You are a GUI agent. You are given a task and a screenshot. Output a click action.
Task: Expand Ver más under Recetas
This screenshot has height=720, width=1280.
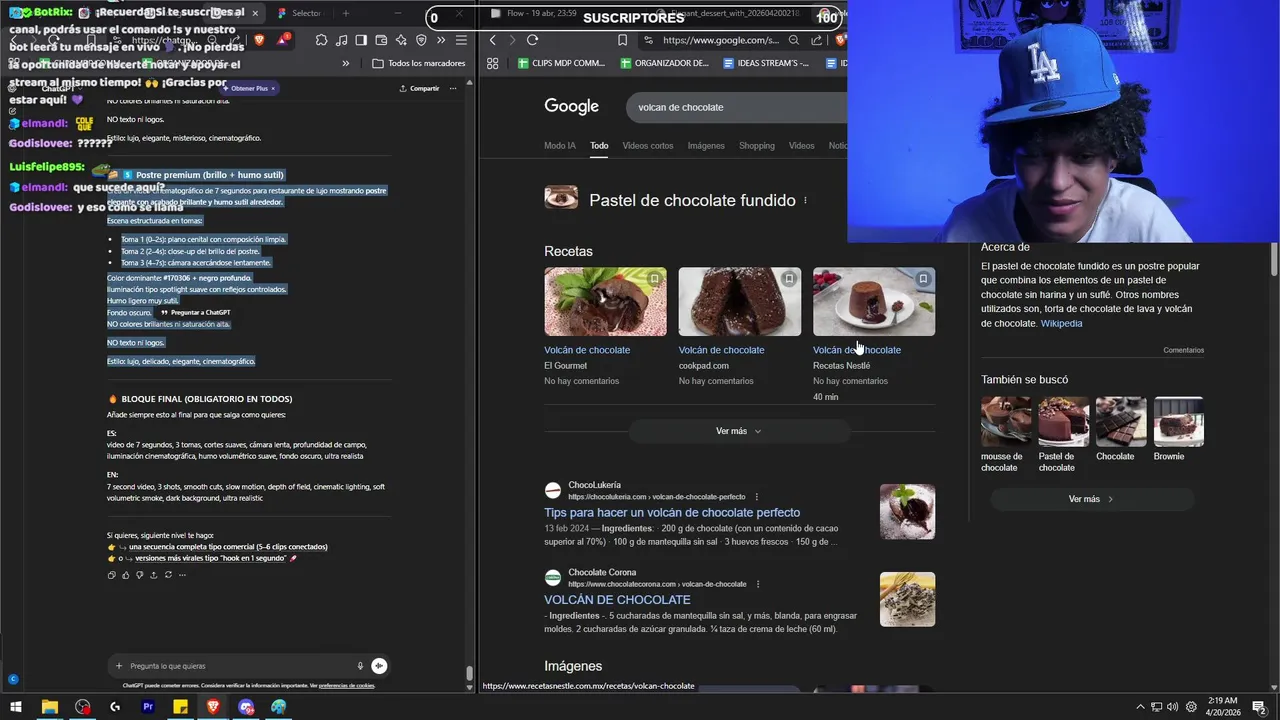[739, 431]
